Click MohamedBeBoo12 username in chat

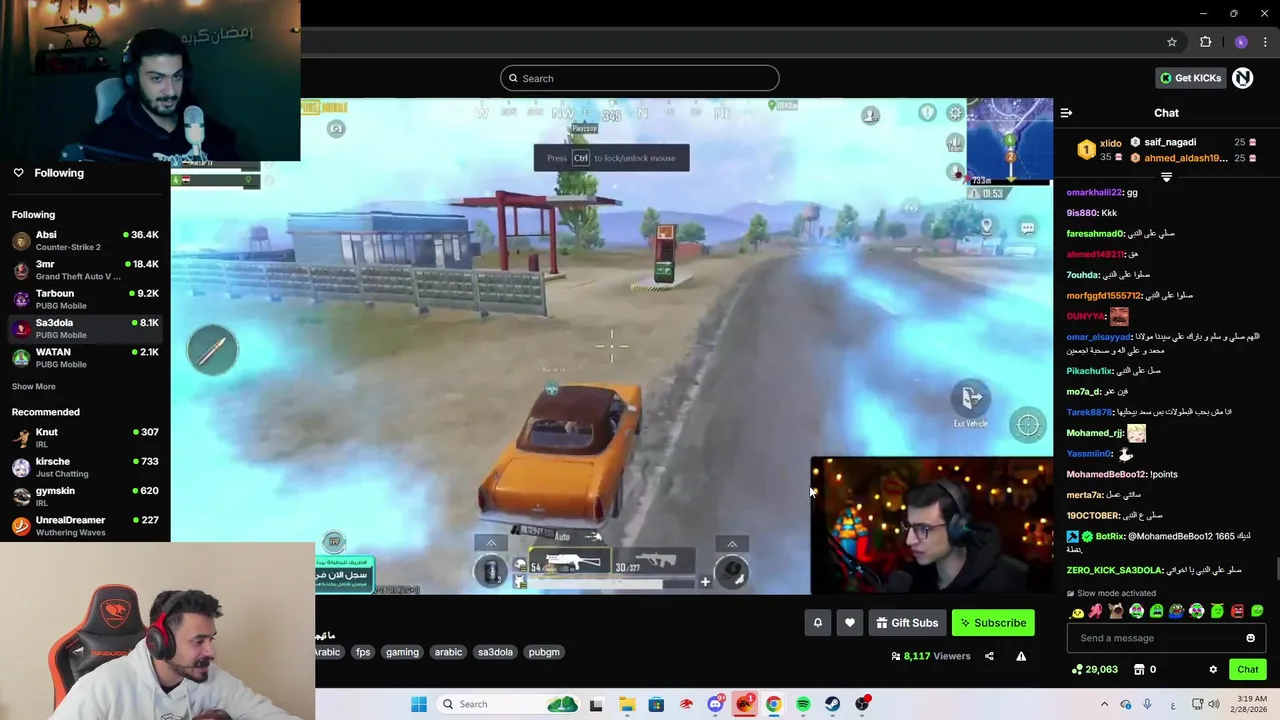pyautogui.click(x=1105, y=474)
